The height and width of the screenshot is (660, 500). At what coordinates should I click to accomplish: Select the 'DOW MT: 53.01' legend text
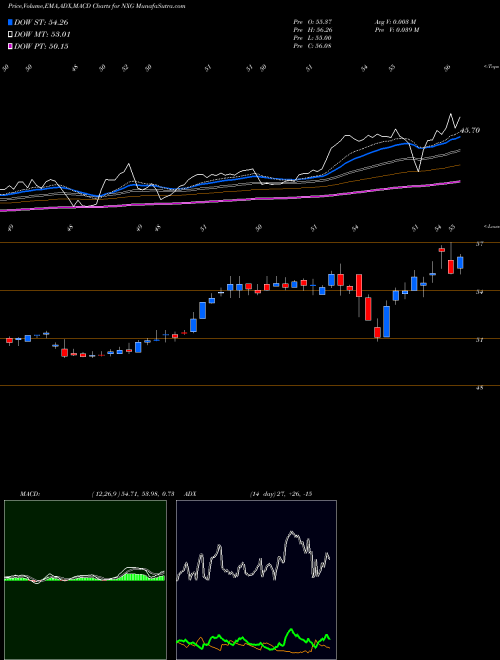coord(42,35)
